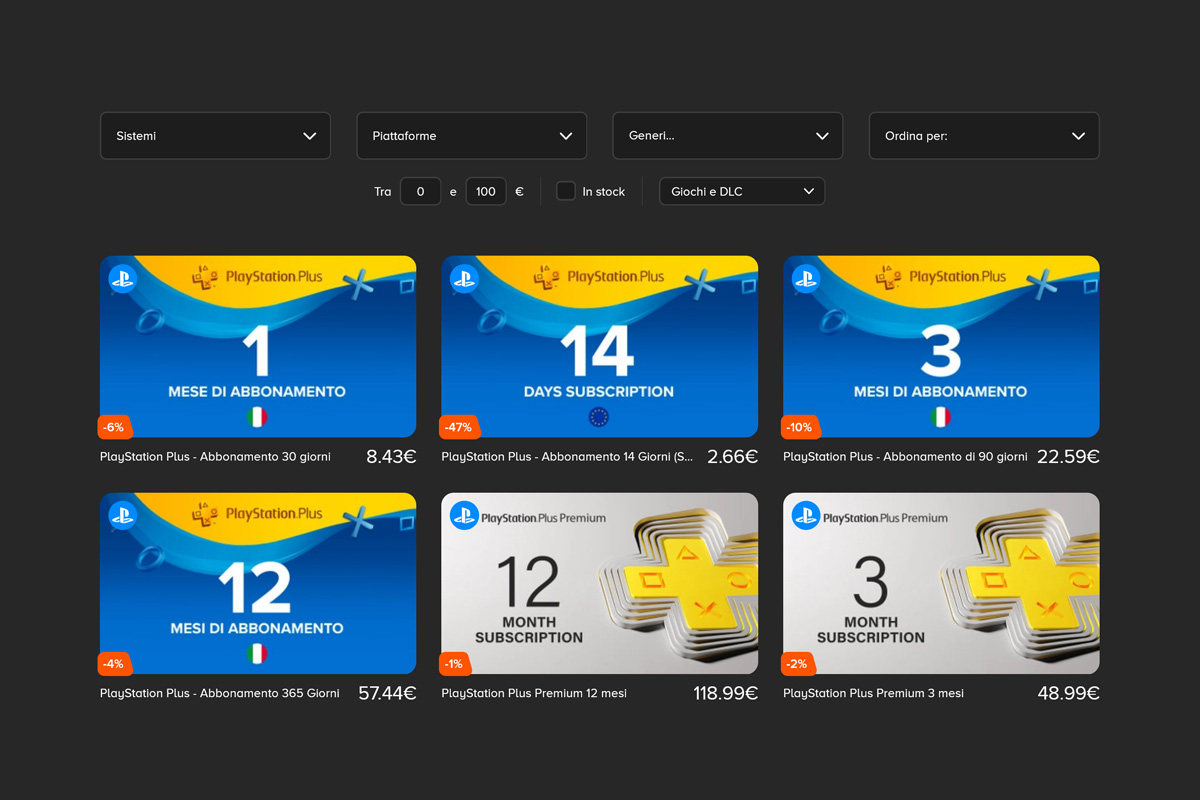
Task: Click the minimum price field showing 0
Action: (x=420, y=191)
